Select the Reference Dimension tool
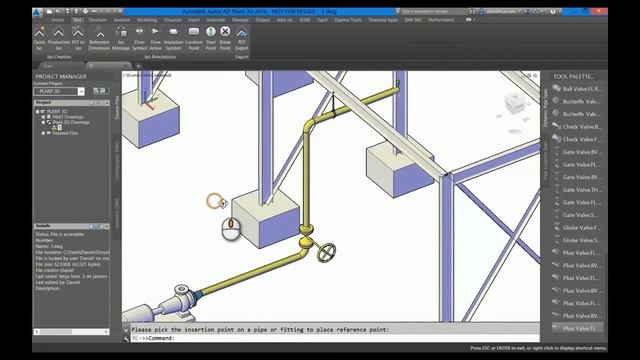Screen dimensions: 640x360 [x=99, y=38]
